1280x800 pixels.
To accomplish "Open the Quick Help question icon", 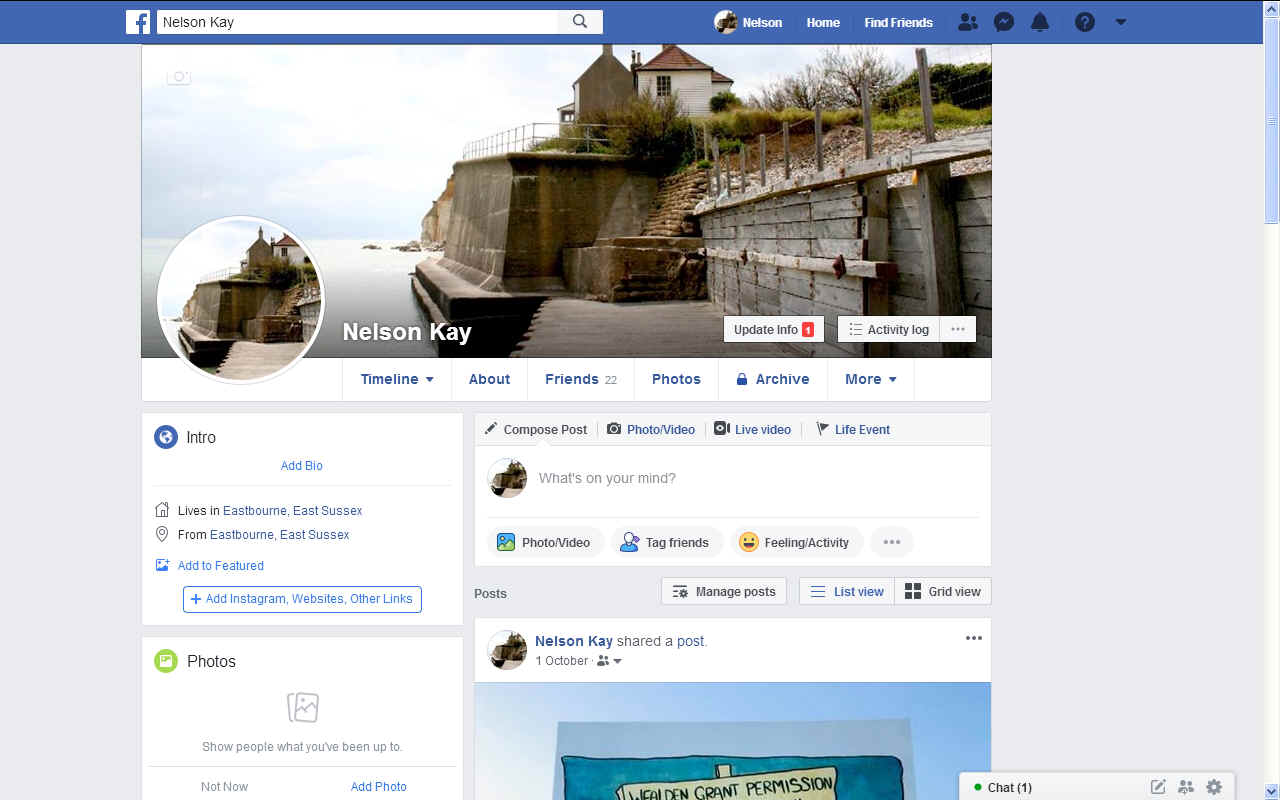I will point(1085,22).
